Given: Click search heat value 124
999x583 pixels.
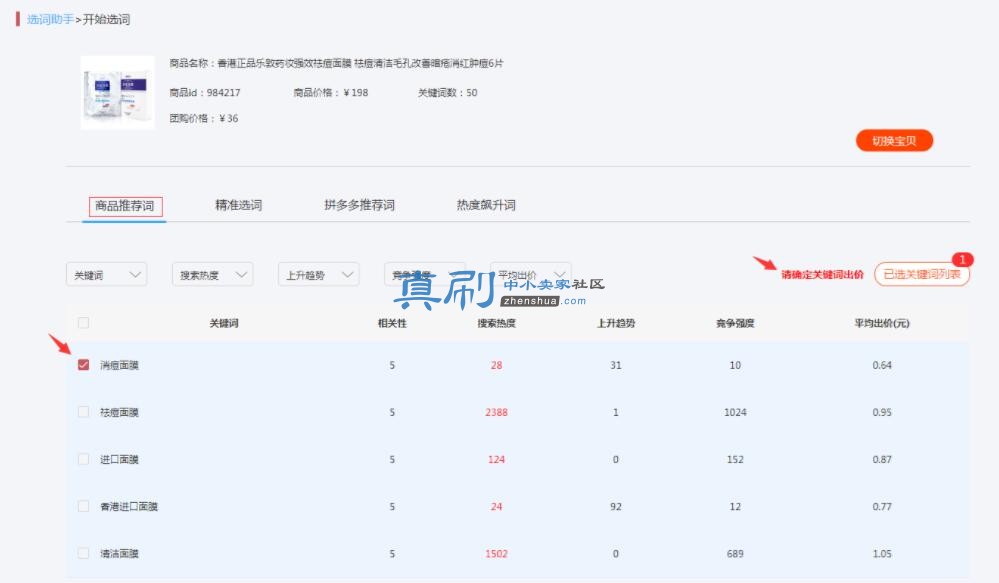Looking at the screenshot, I should click(x=496, y=459).
